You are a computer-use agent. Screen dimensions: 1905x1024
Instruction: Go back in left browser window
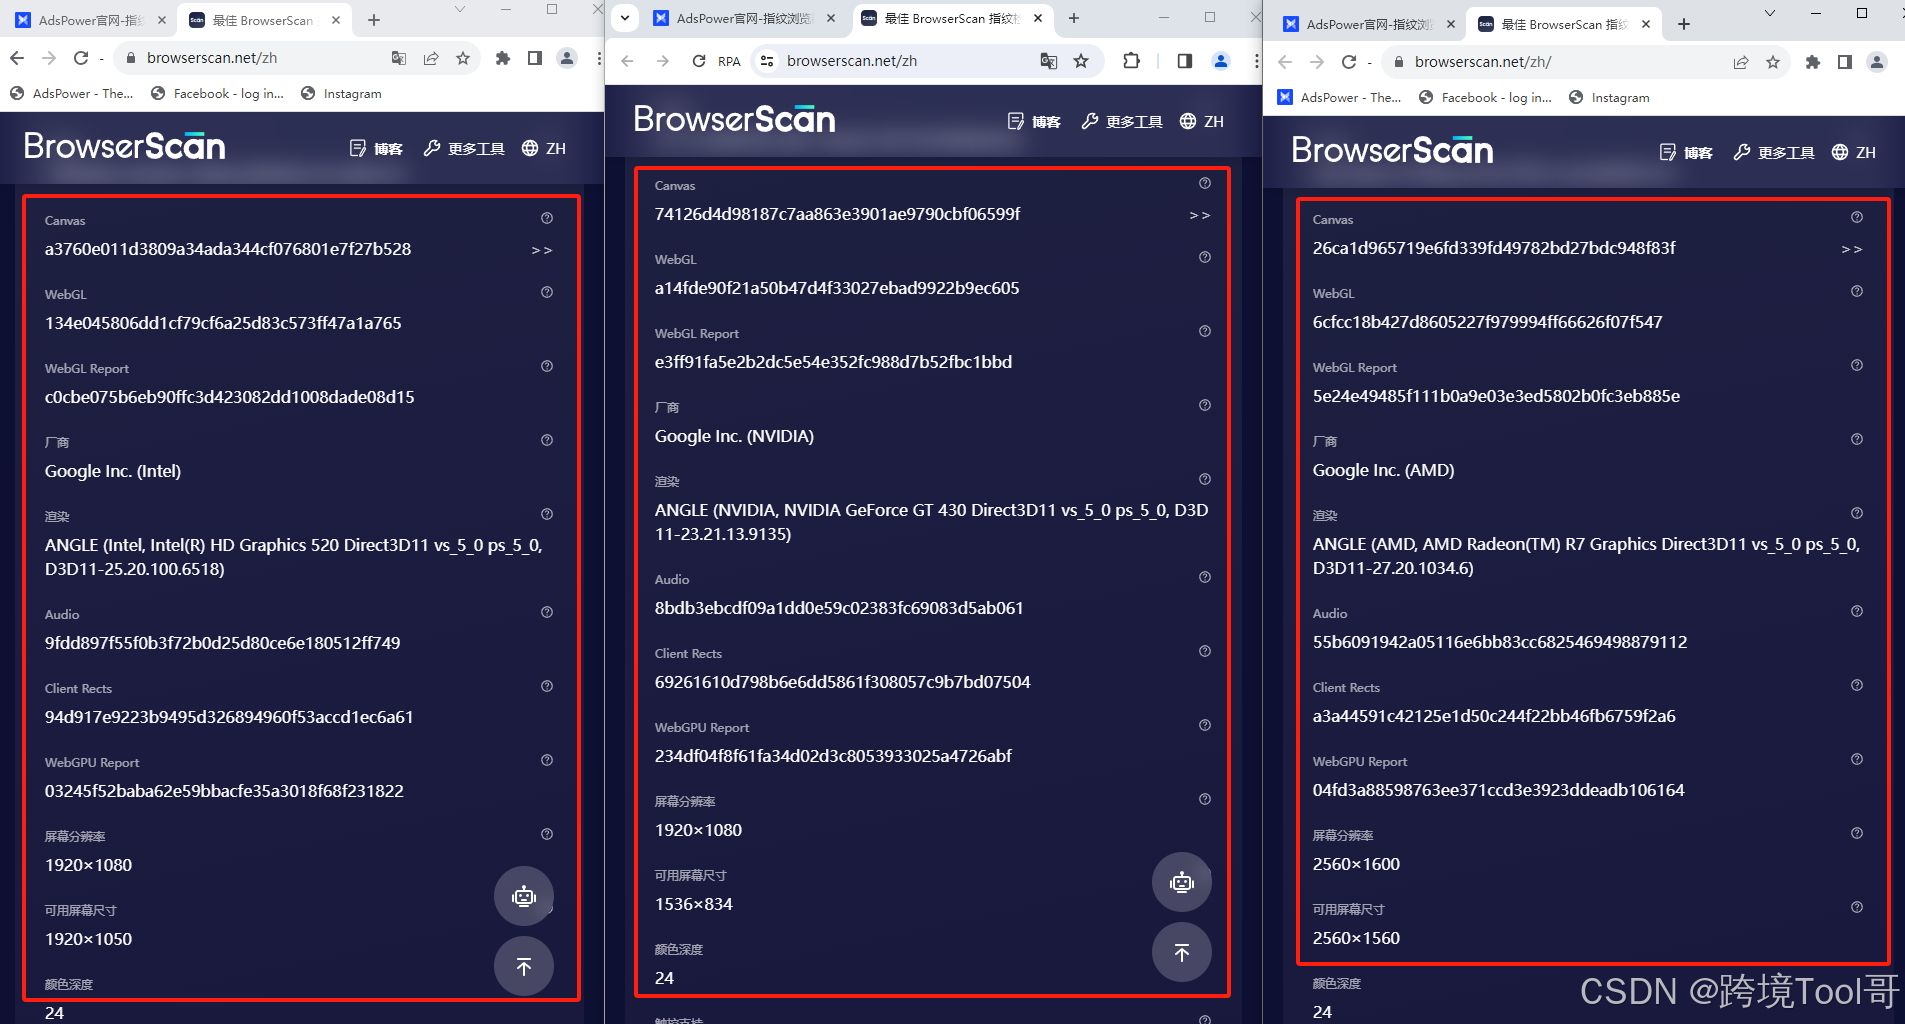pyautogui.click(x=16, y=58)
